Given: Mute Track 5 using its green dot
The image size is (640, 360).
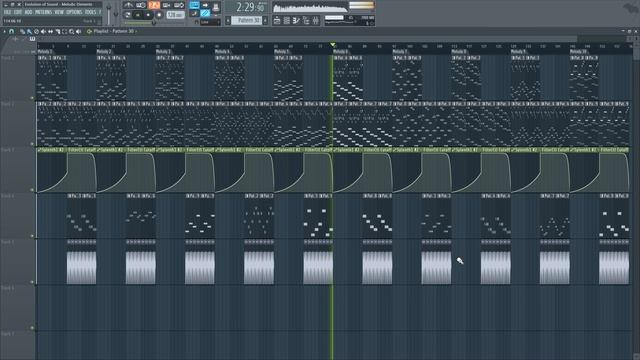Looking at the screenshot, I should tap(32, 282).
